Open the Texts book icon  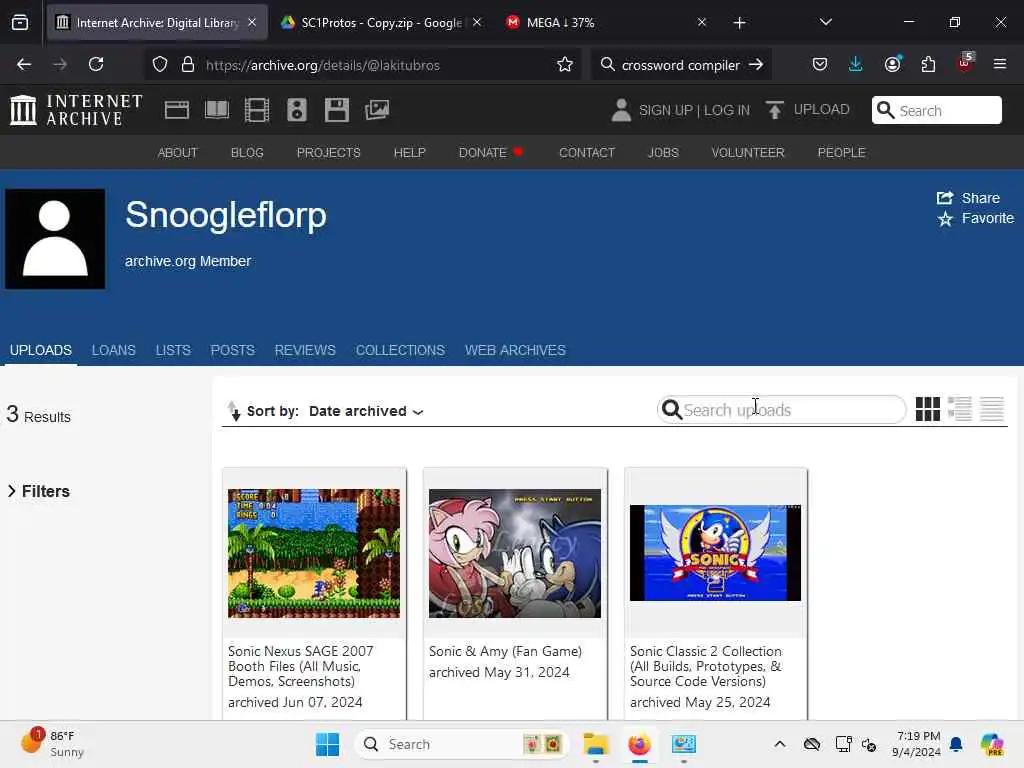click(217, 110)
